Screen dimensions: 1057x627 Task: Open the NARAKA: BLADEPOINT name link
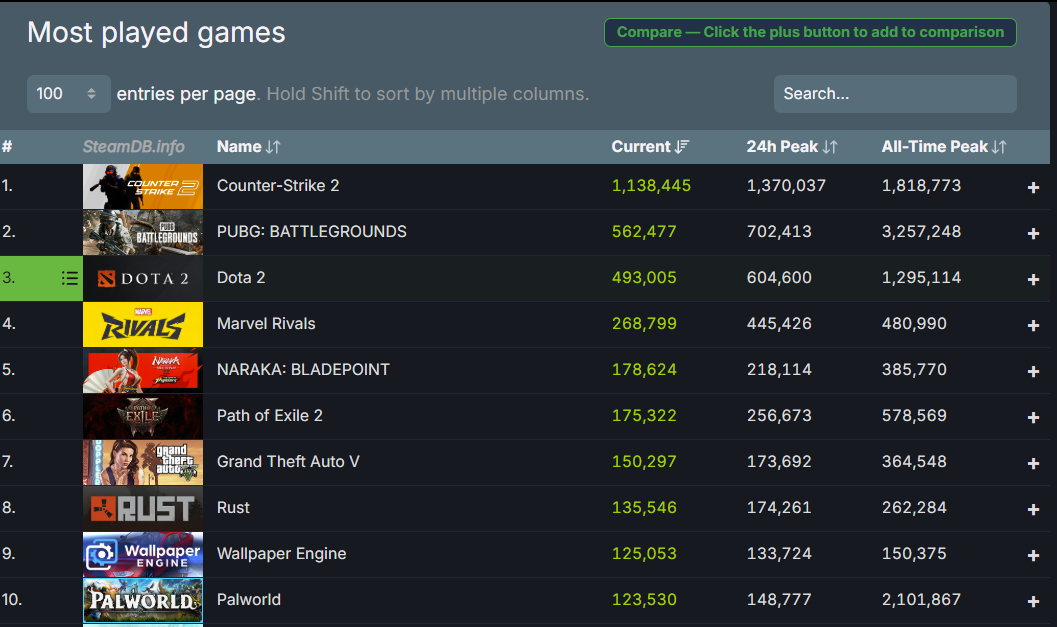click(303, 369)
